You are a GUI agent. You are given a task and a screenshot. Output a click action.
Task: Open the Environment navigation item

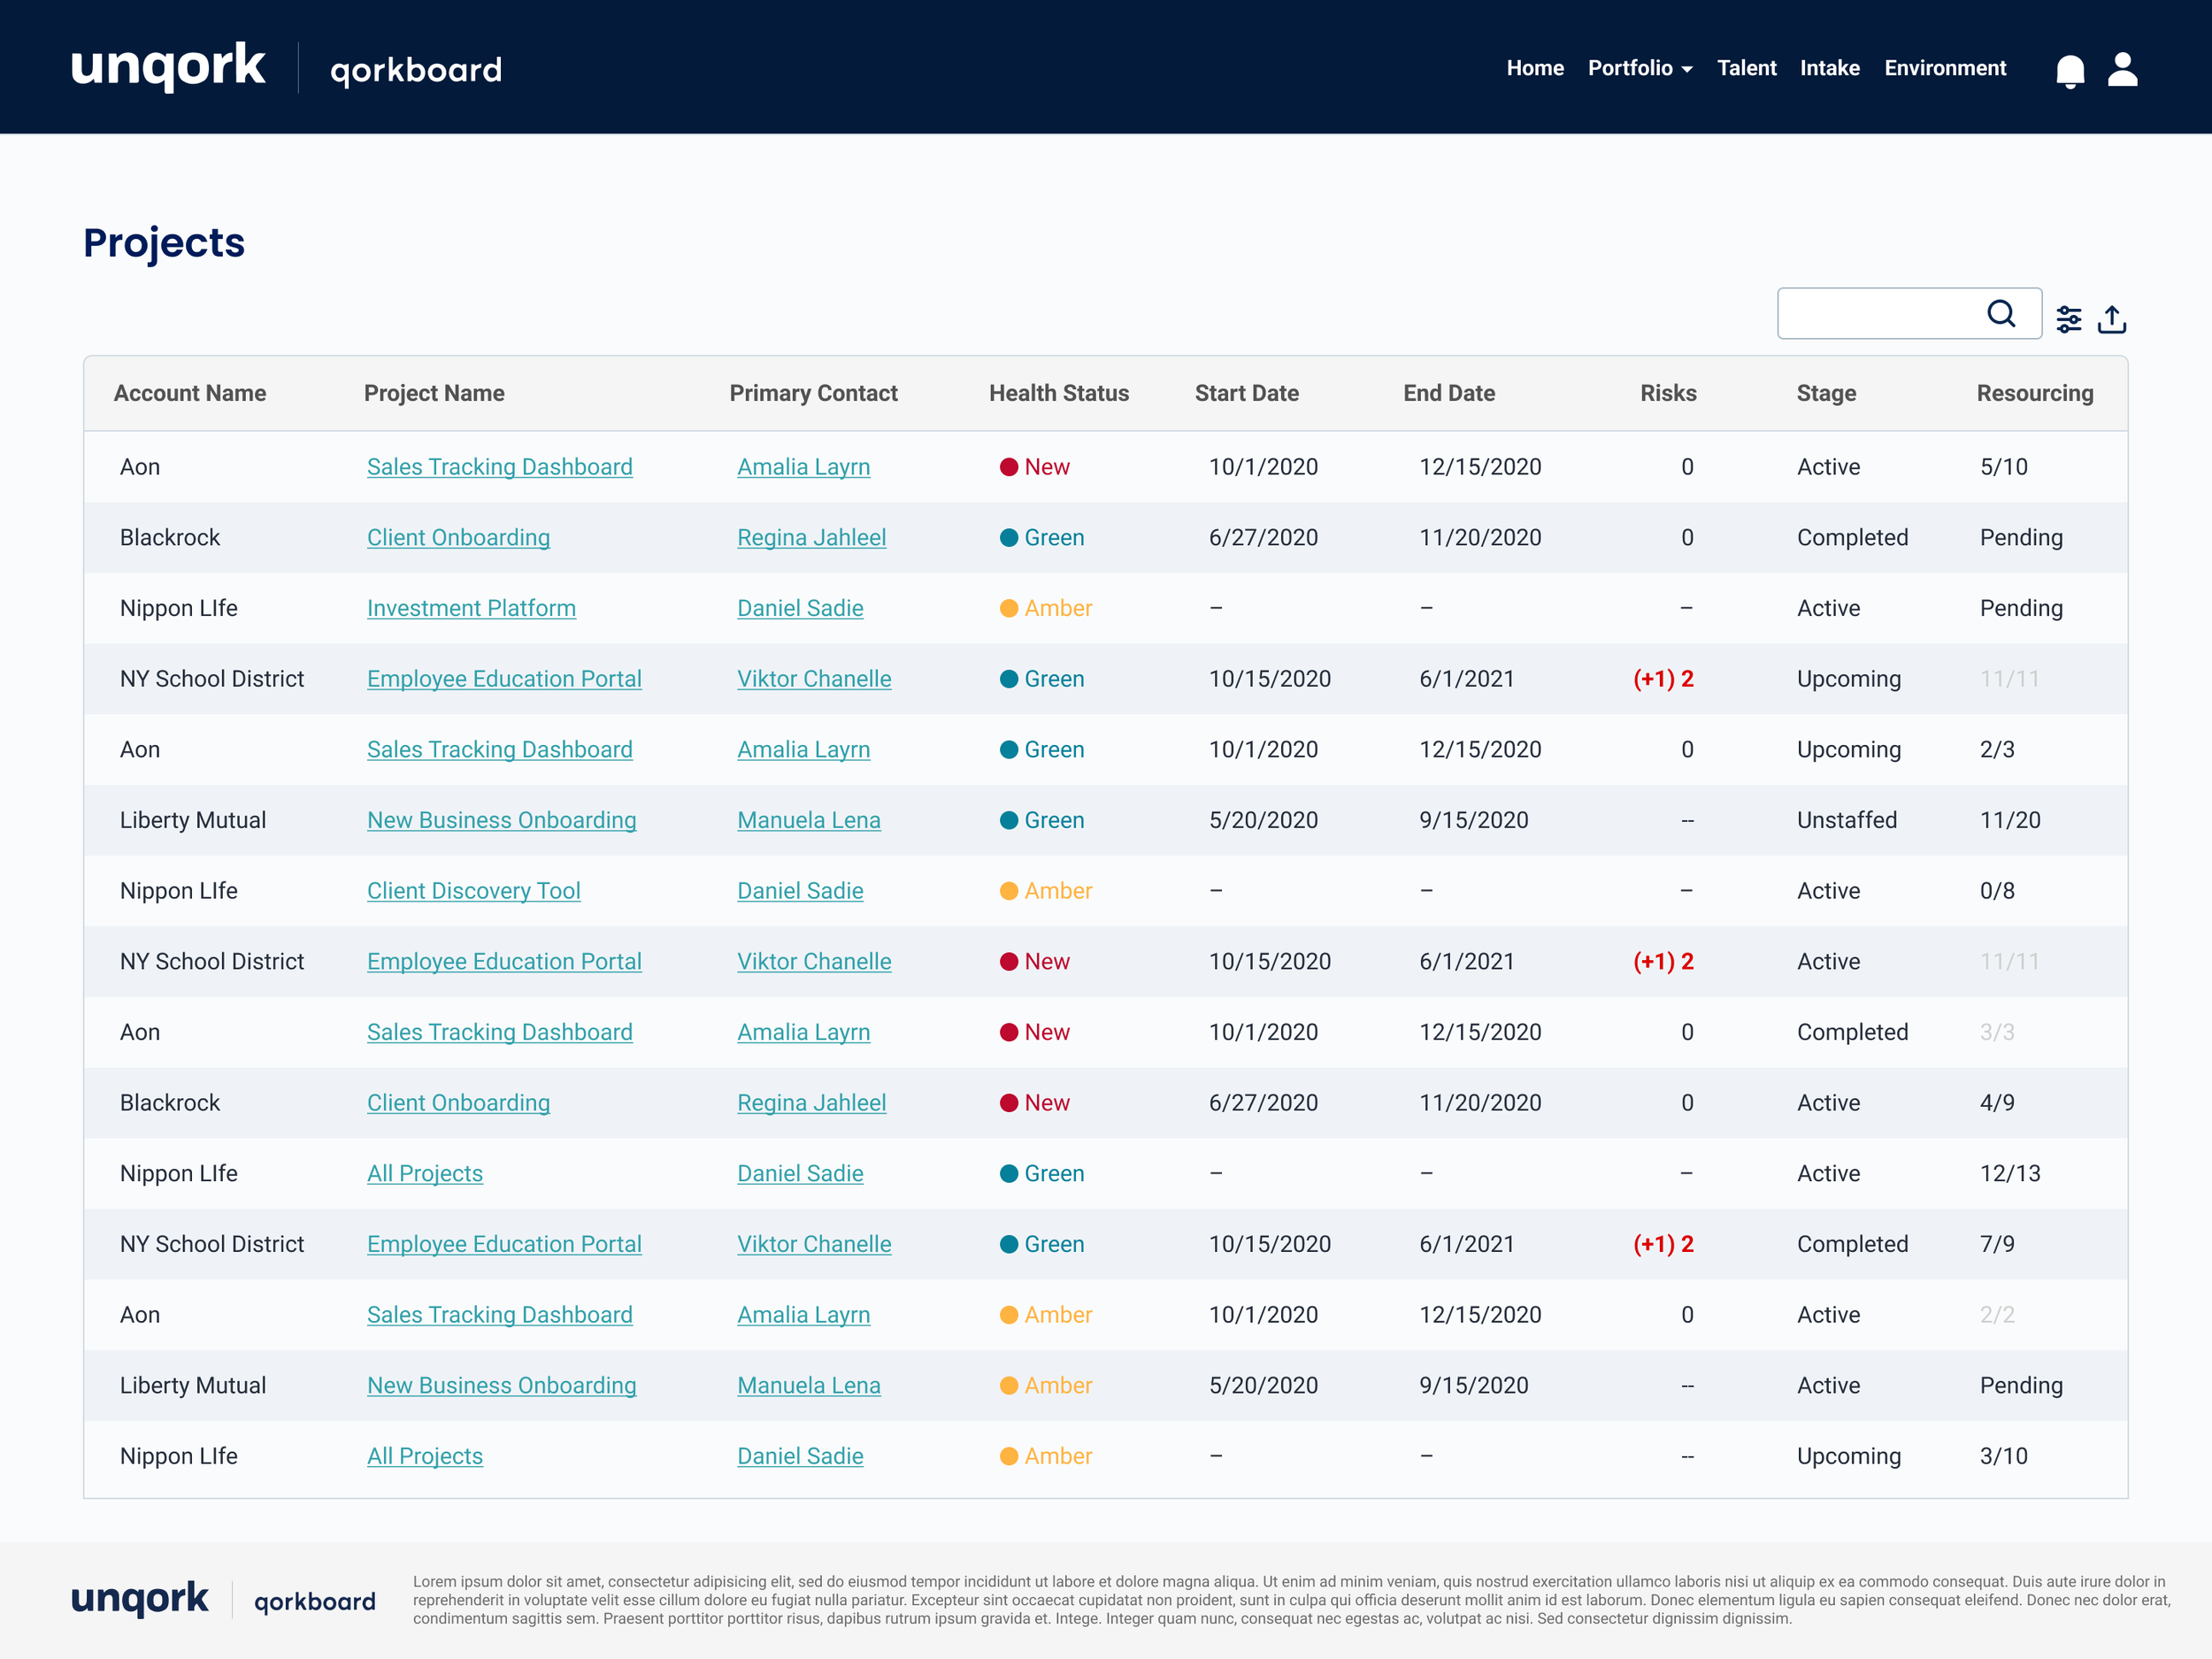[x=1944, y=68]
